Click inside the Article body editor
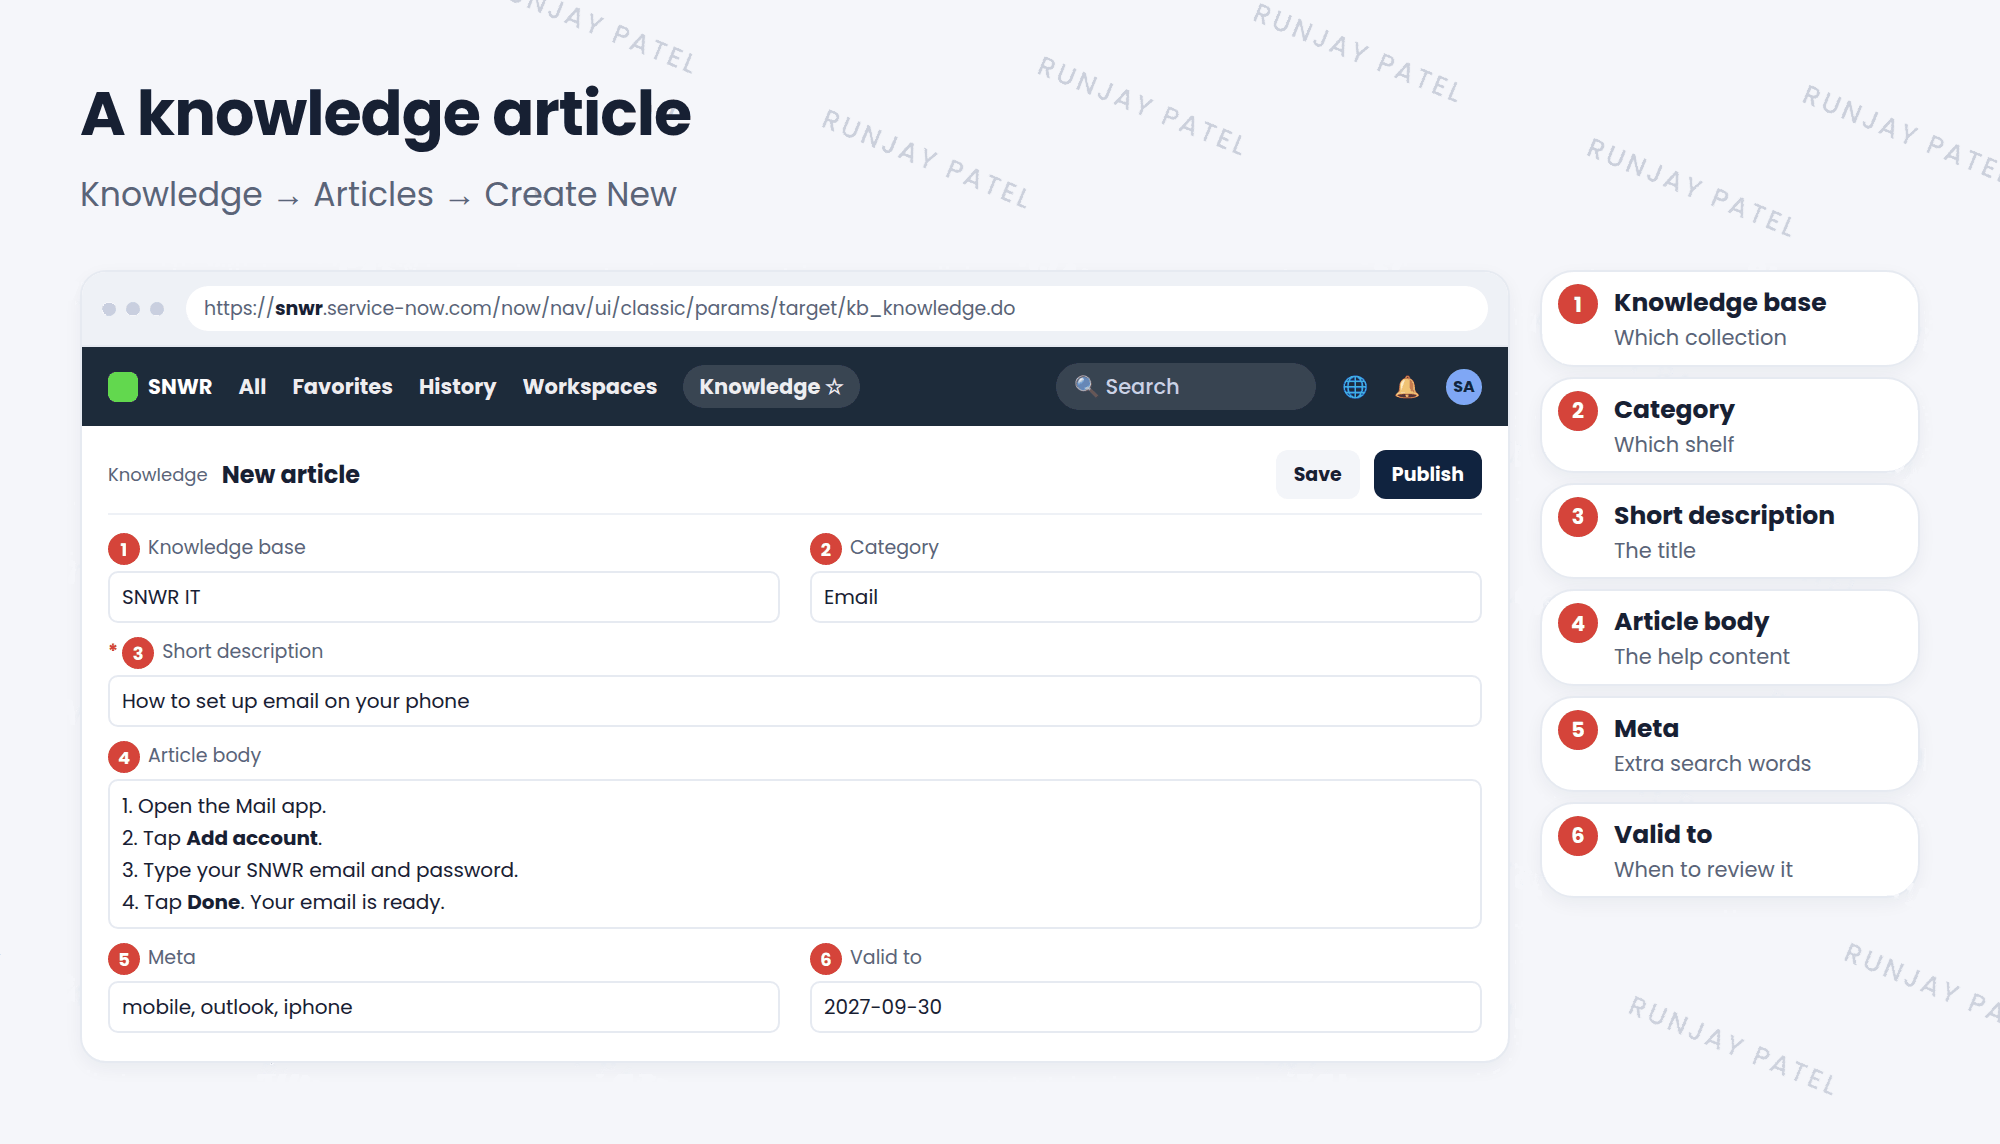Image resolution: width=2000 pixels, height=1144 pixels. click(794, 854)
